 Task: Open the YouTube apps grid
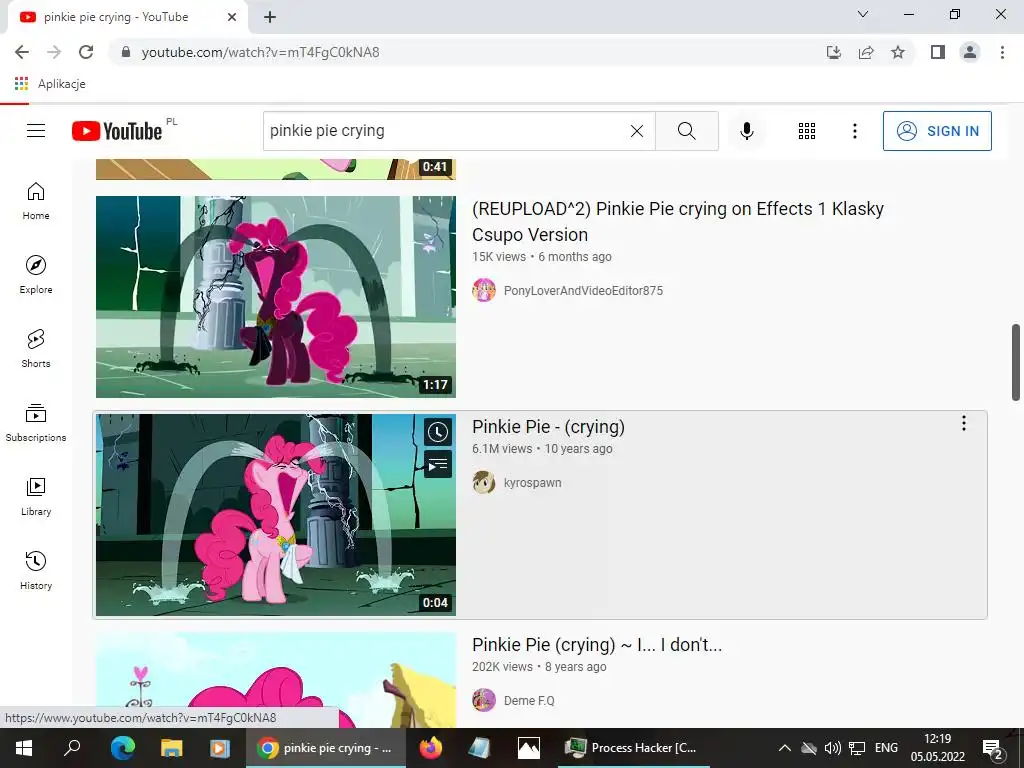pos(807,131)
